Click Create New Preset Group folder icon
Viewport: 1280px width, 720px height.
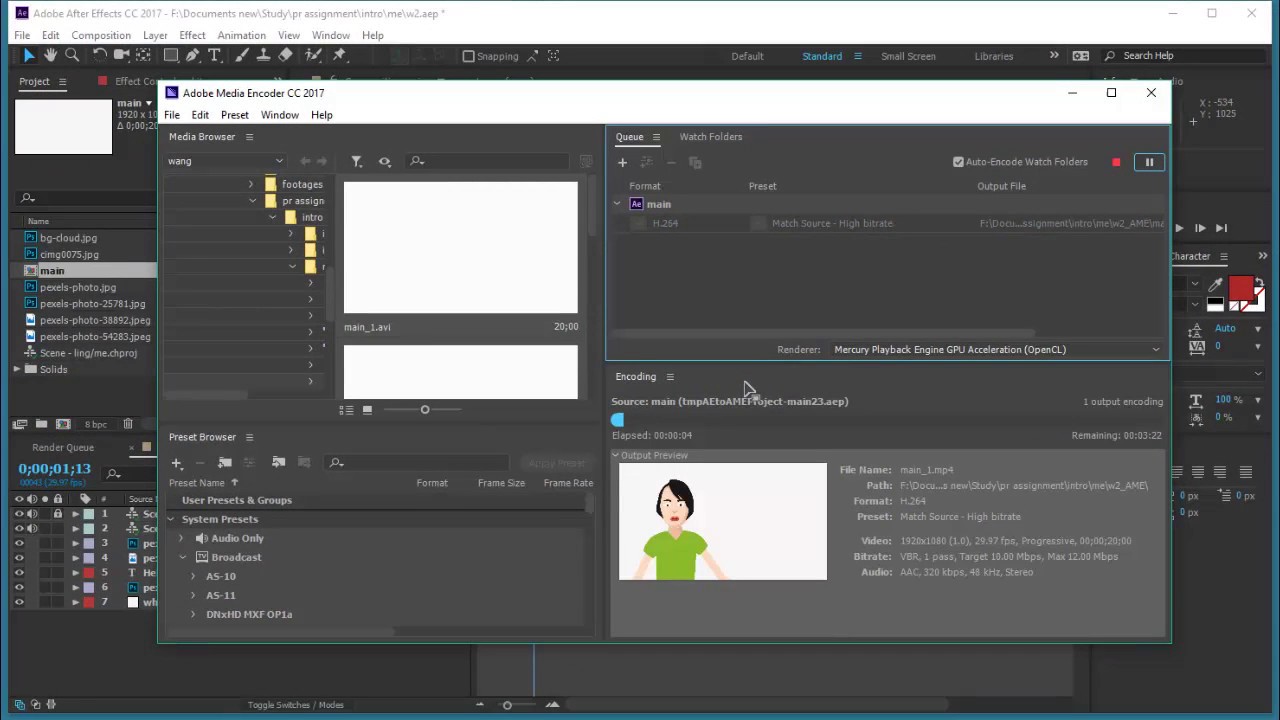click(x=225, y=462)
